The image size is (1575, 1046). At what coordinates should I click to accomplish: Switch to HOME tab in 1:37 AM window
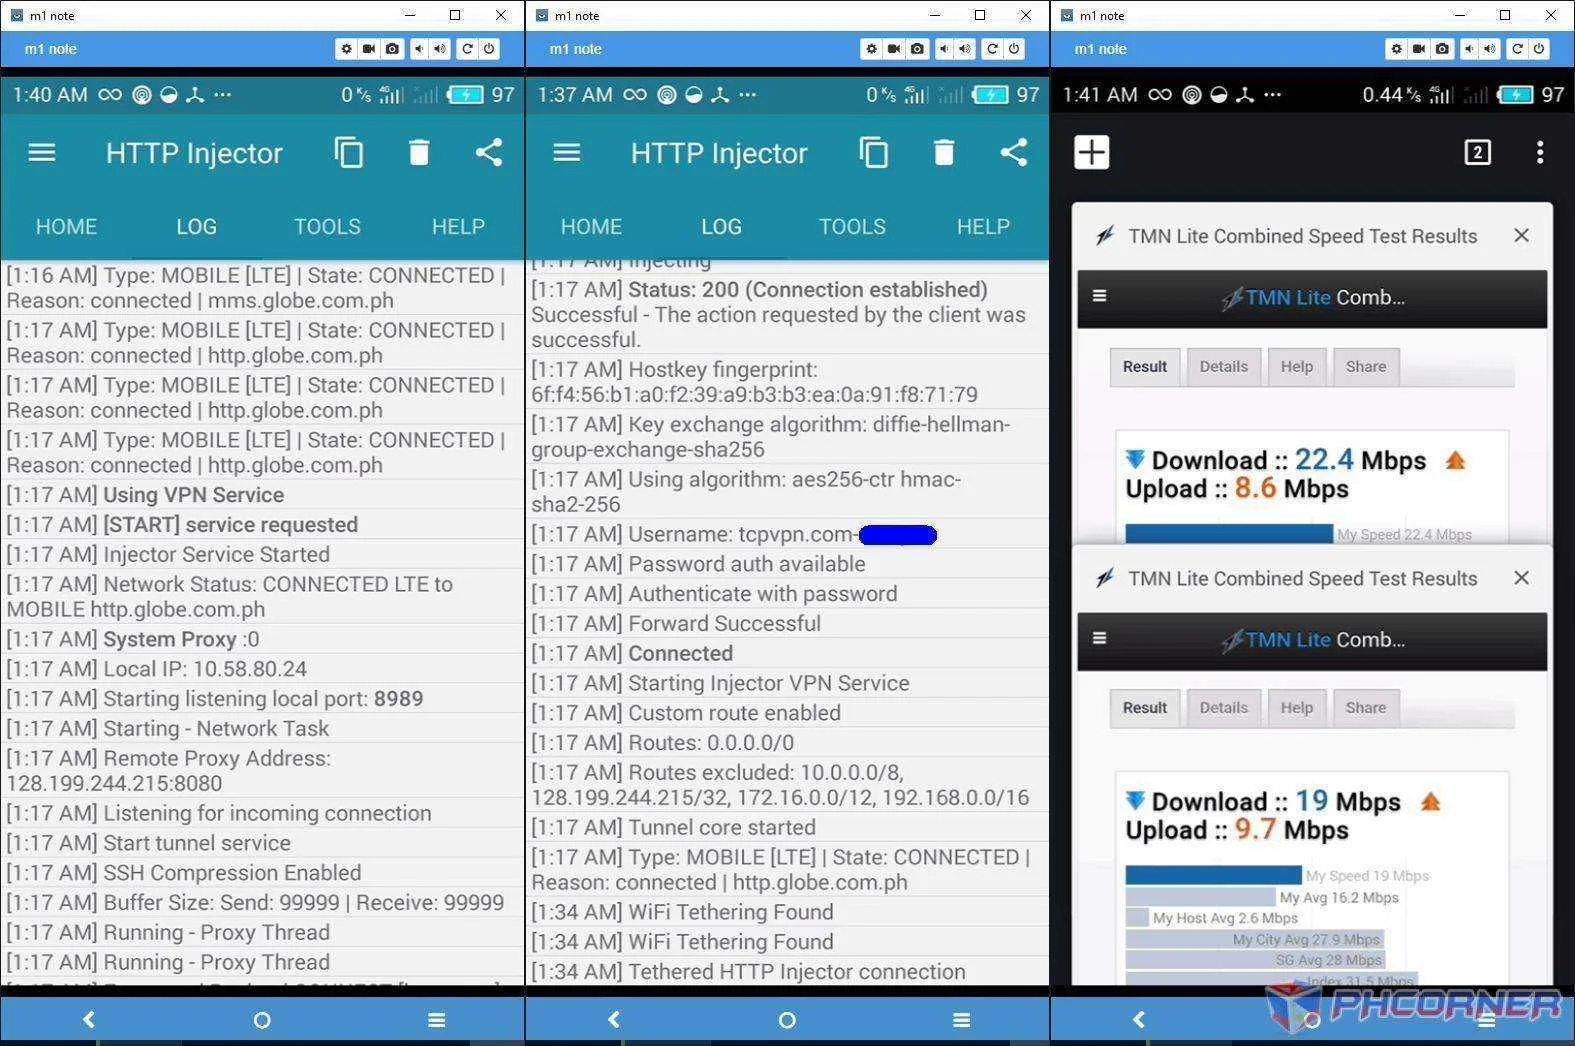coord(591,227)
